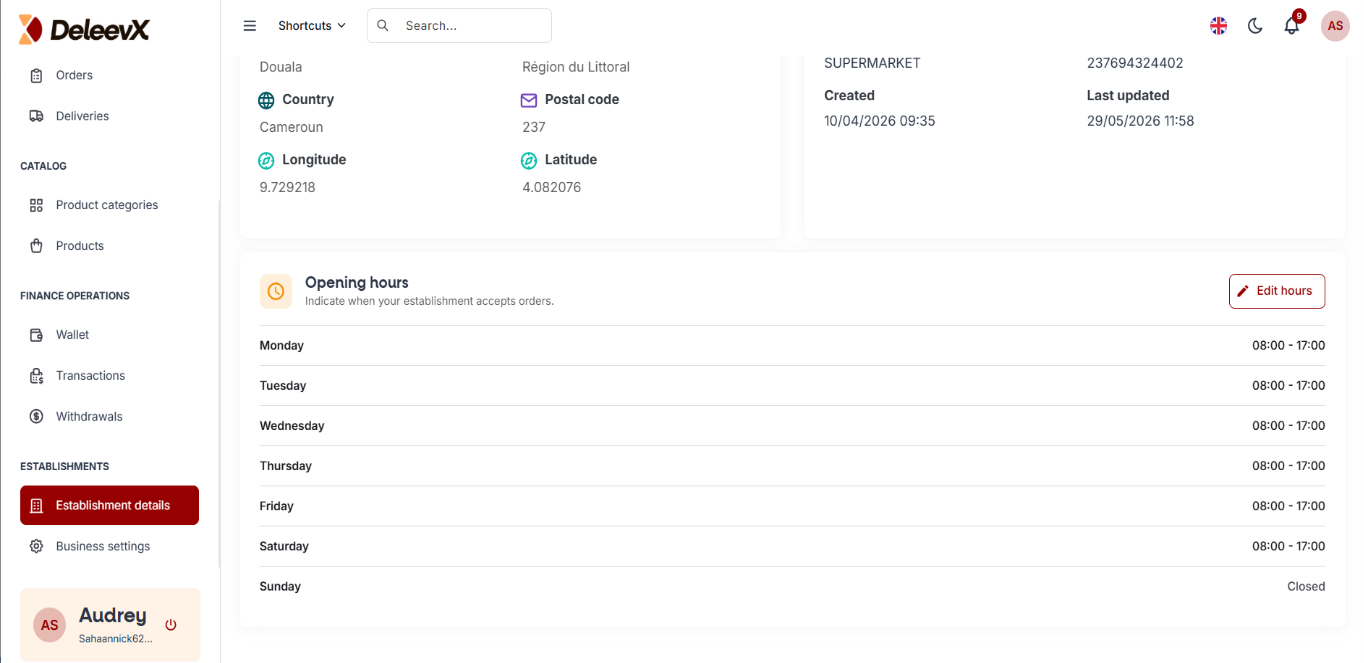The image size is (1364, 663).
Task: Click the sidebar vertical scrollbar
Action: (x=219, y=385)
